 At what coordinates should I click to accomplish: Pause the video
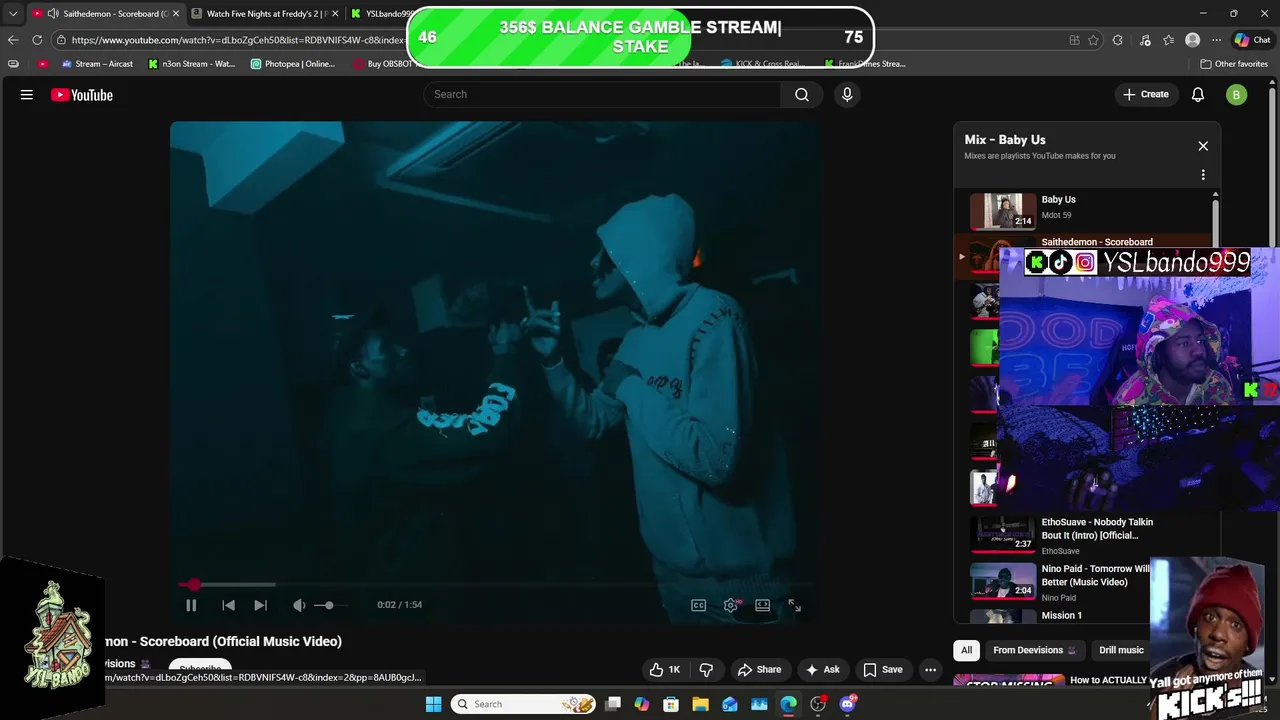tap(191, 605)
